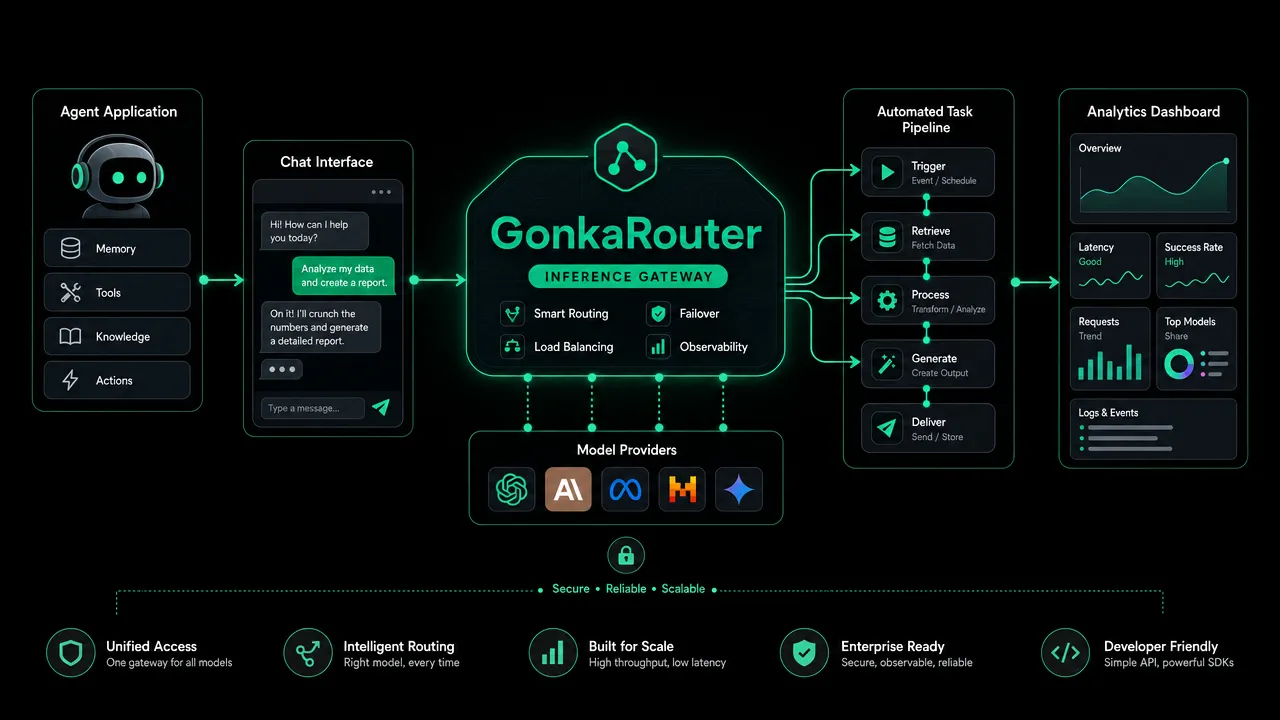Image resolution: width=1280 pixels, height=720 pixels.
Task: Send the chat message with paper plane icon
Action: pyautogui.click(x=380, y=407)
